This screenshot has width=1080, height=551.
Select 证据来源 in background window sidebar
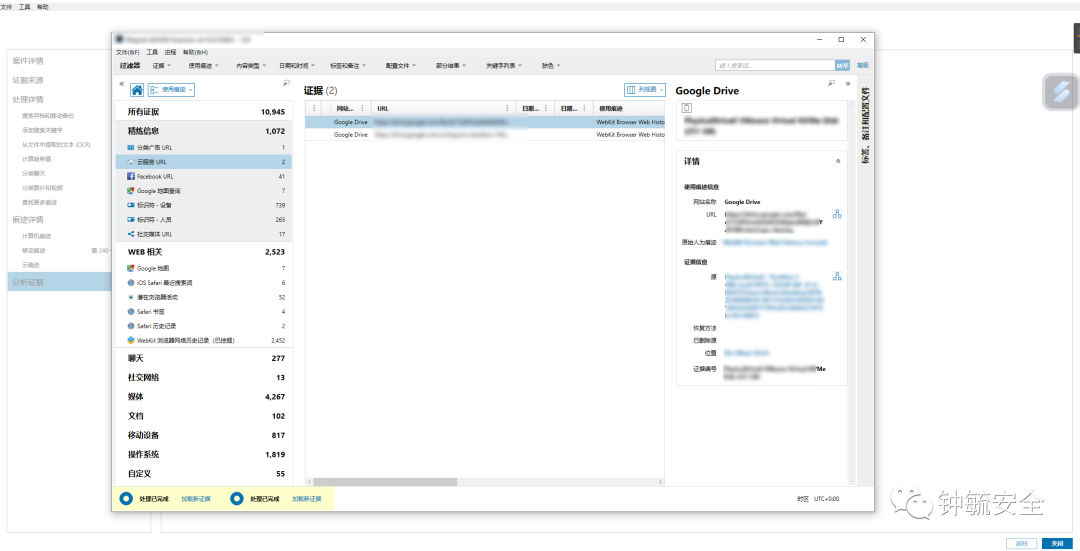coord(28,80)
